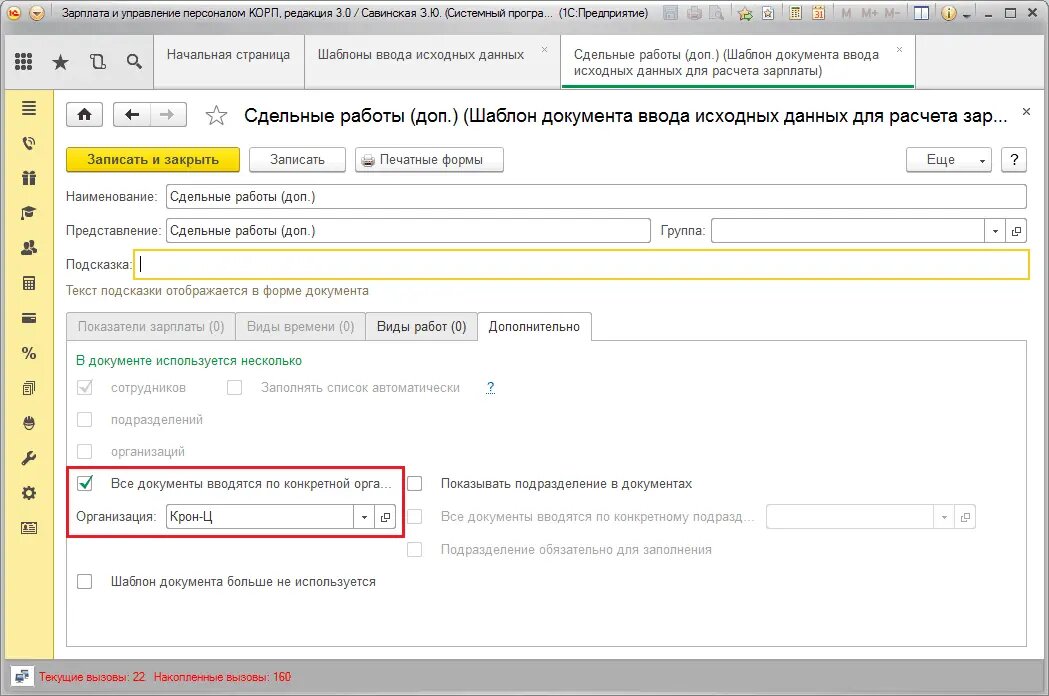This screenshot has width=1049, height=696.
Task: Enable 'Показывать подразделение в документах'
Action: [x=415, y=484]
